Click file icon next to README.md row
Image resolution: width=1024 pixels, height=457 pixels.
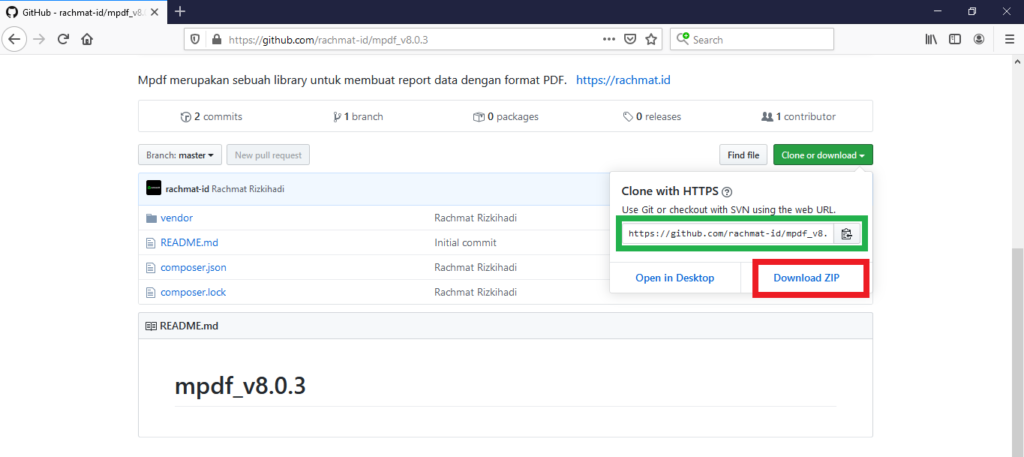coord(151,243)
